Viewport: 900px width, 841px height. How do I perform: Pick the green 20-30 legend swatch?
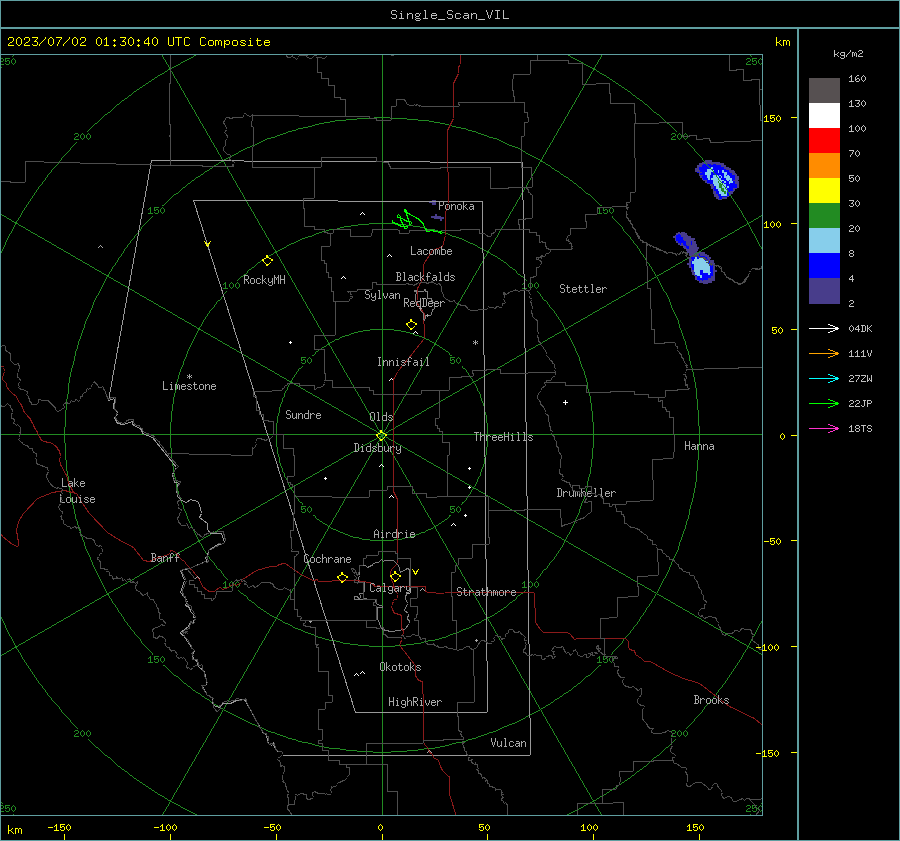coord(824,216)
